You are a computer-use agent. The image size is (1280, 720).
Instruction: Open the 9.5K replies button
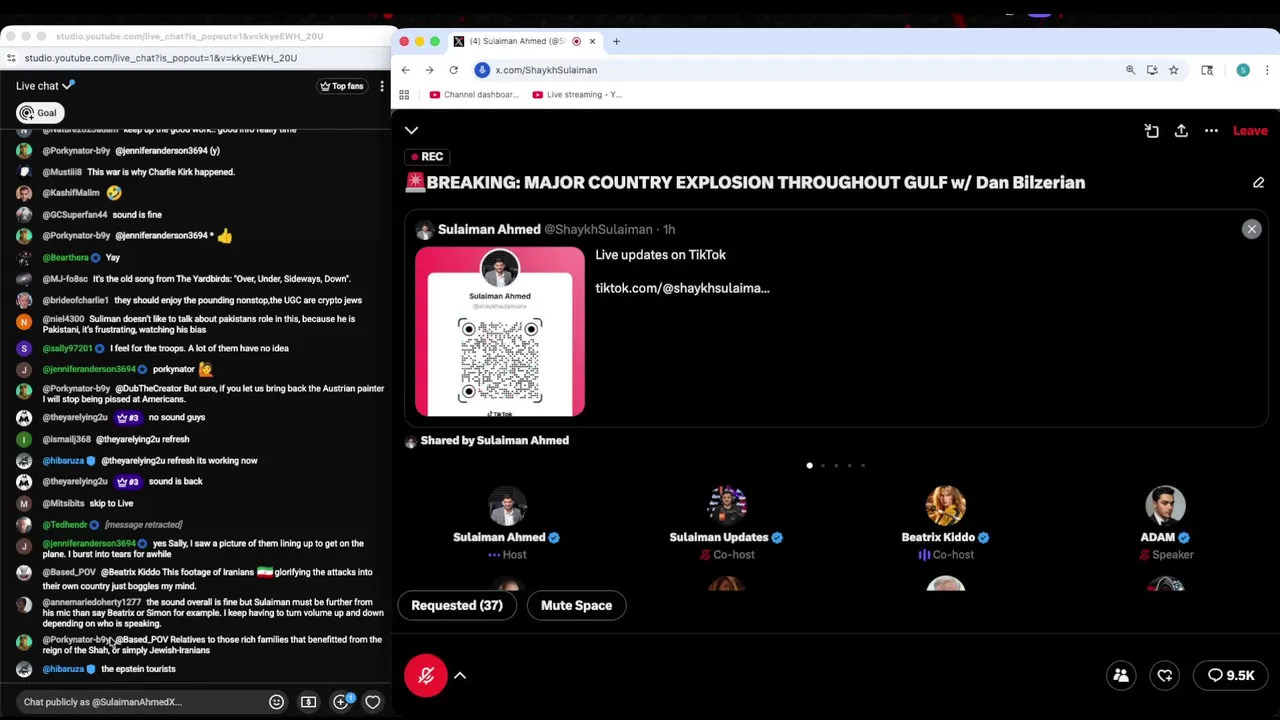pyautogui.click(x=1230, y=676)
